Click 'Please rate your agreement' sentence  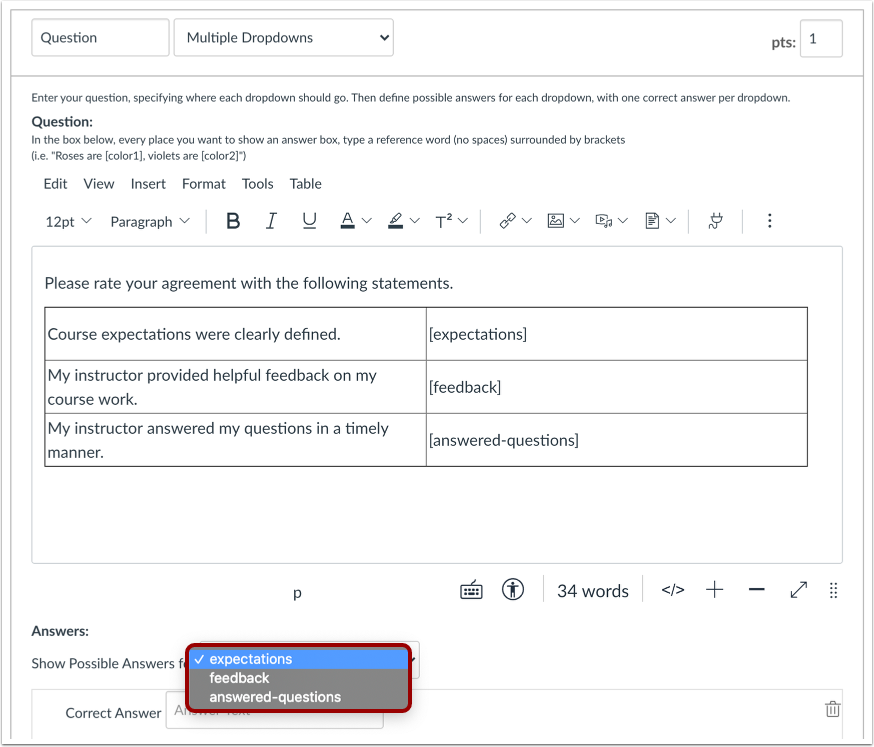[249, 283]
